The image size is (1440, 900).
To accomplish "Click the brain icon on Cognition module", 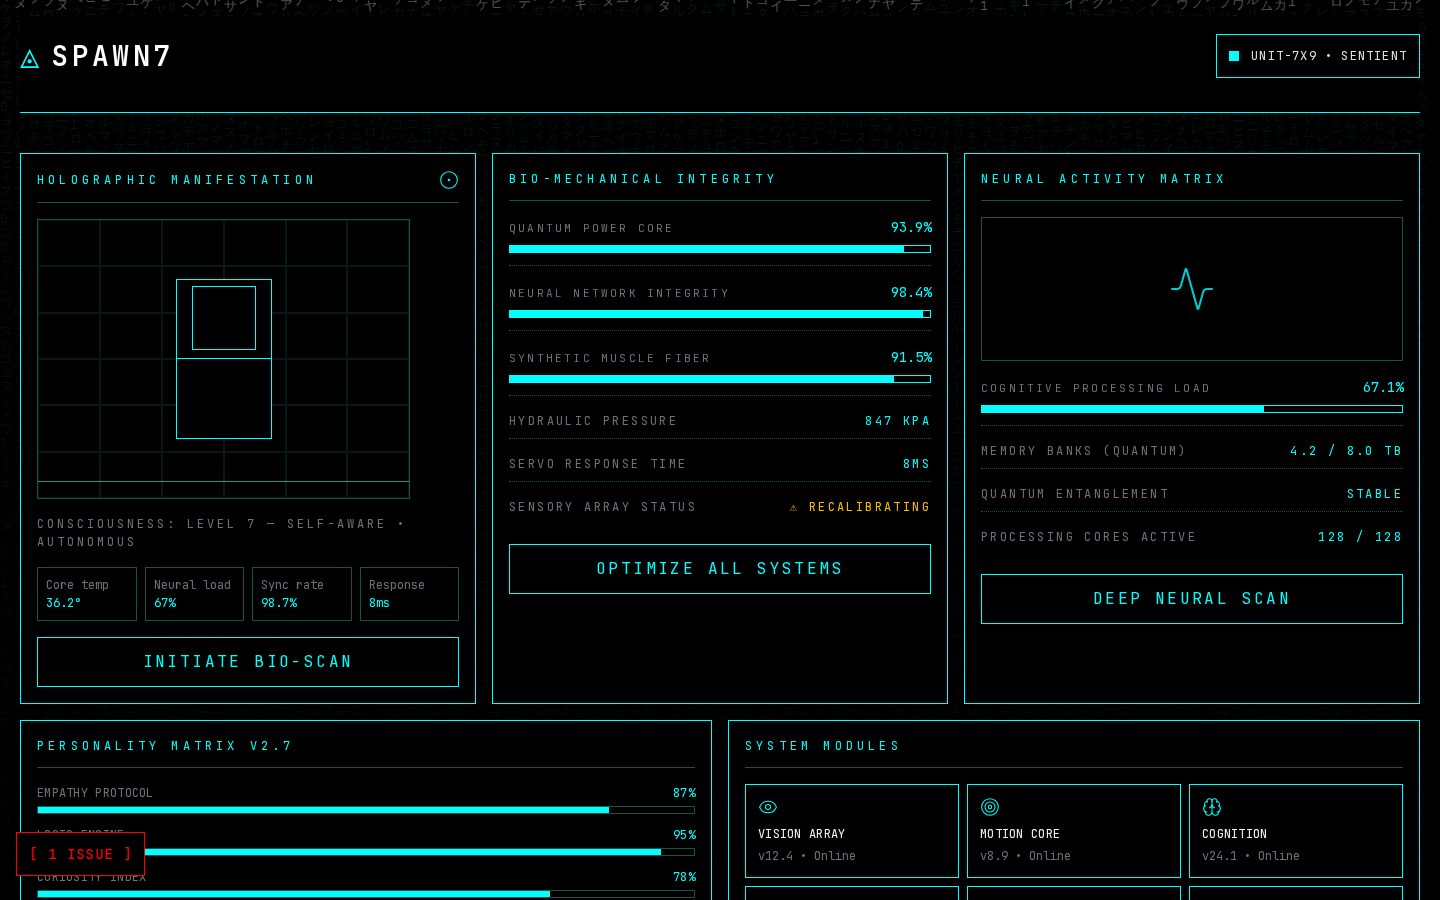I will point(1212,807).
